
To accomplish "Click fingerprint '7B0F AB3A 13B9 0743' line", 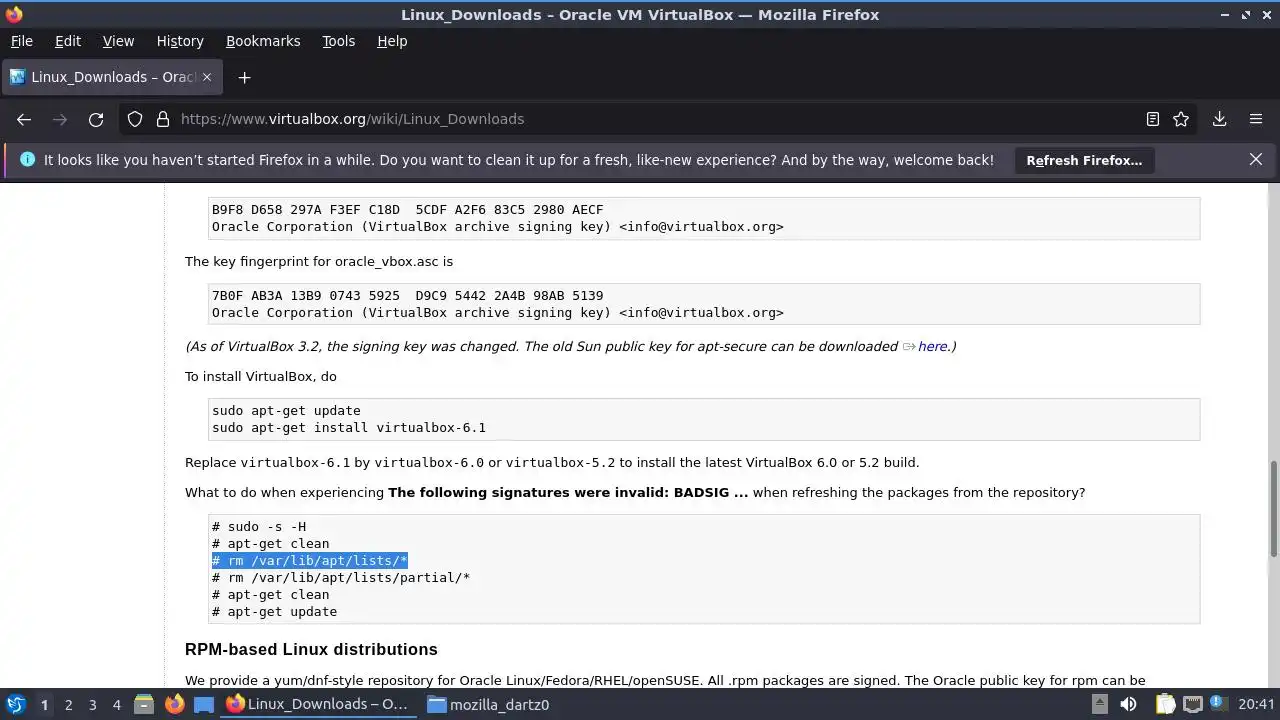I will coord(407,295).
